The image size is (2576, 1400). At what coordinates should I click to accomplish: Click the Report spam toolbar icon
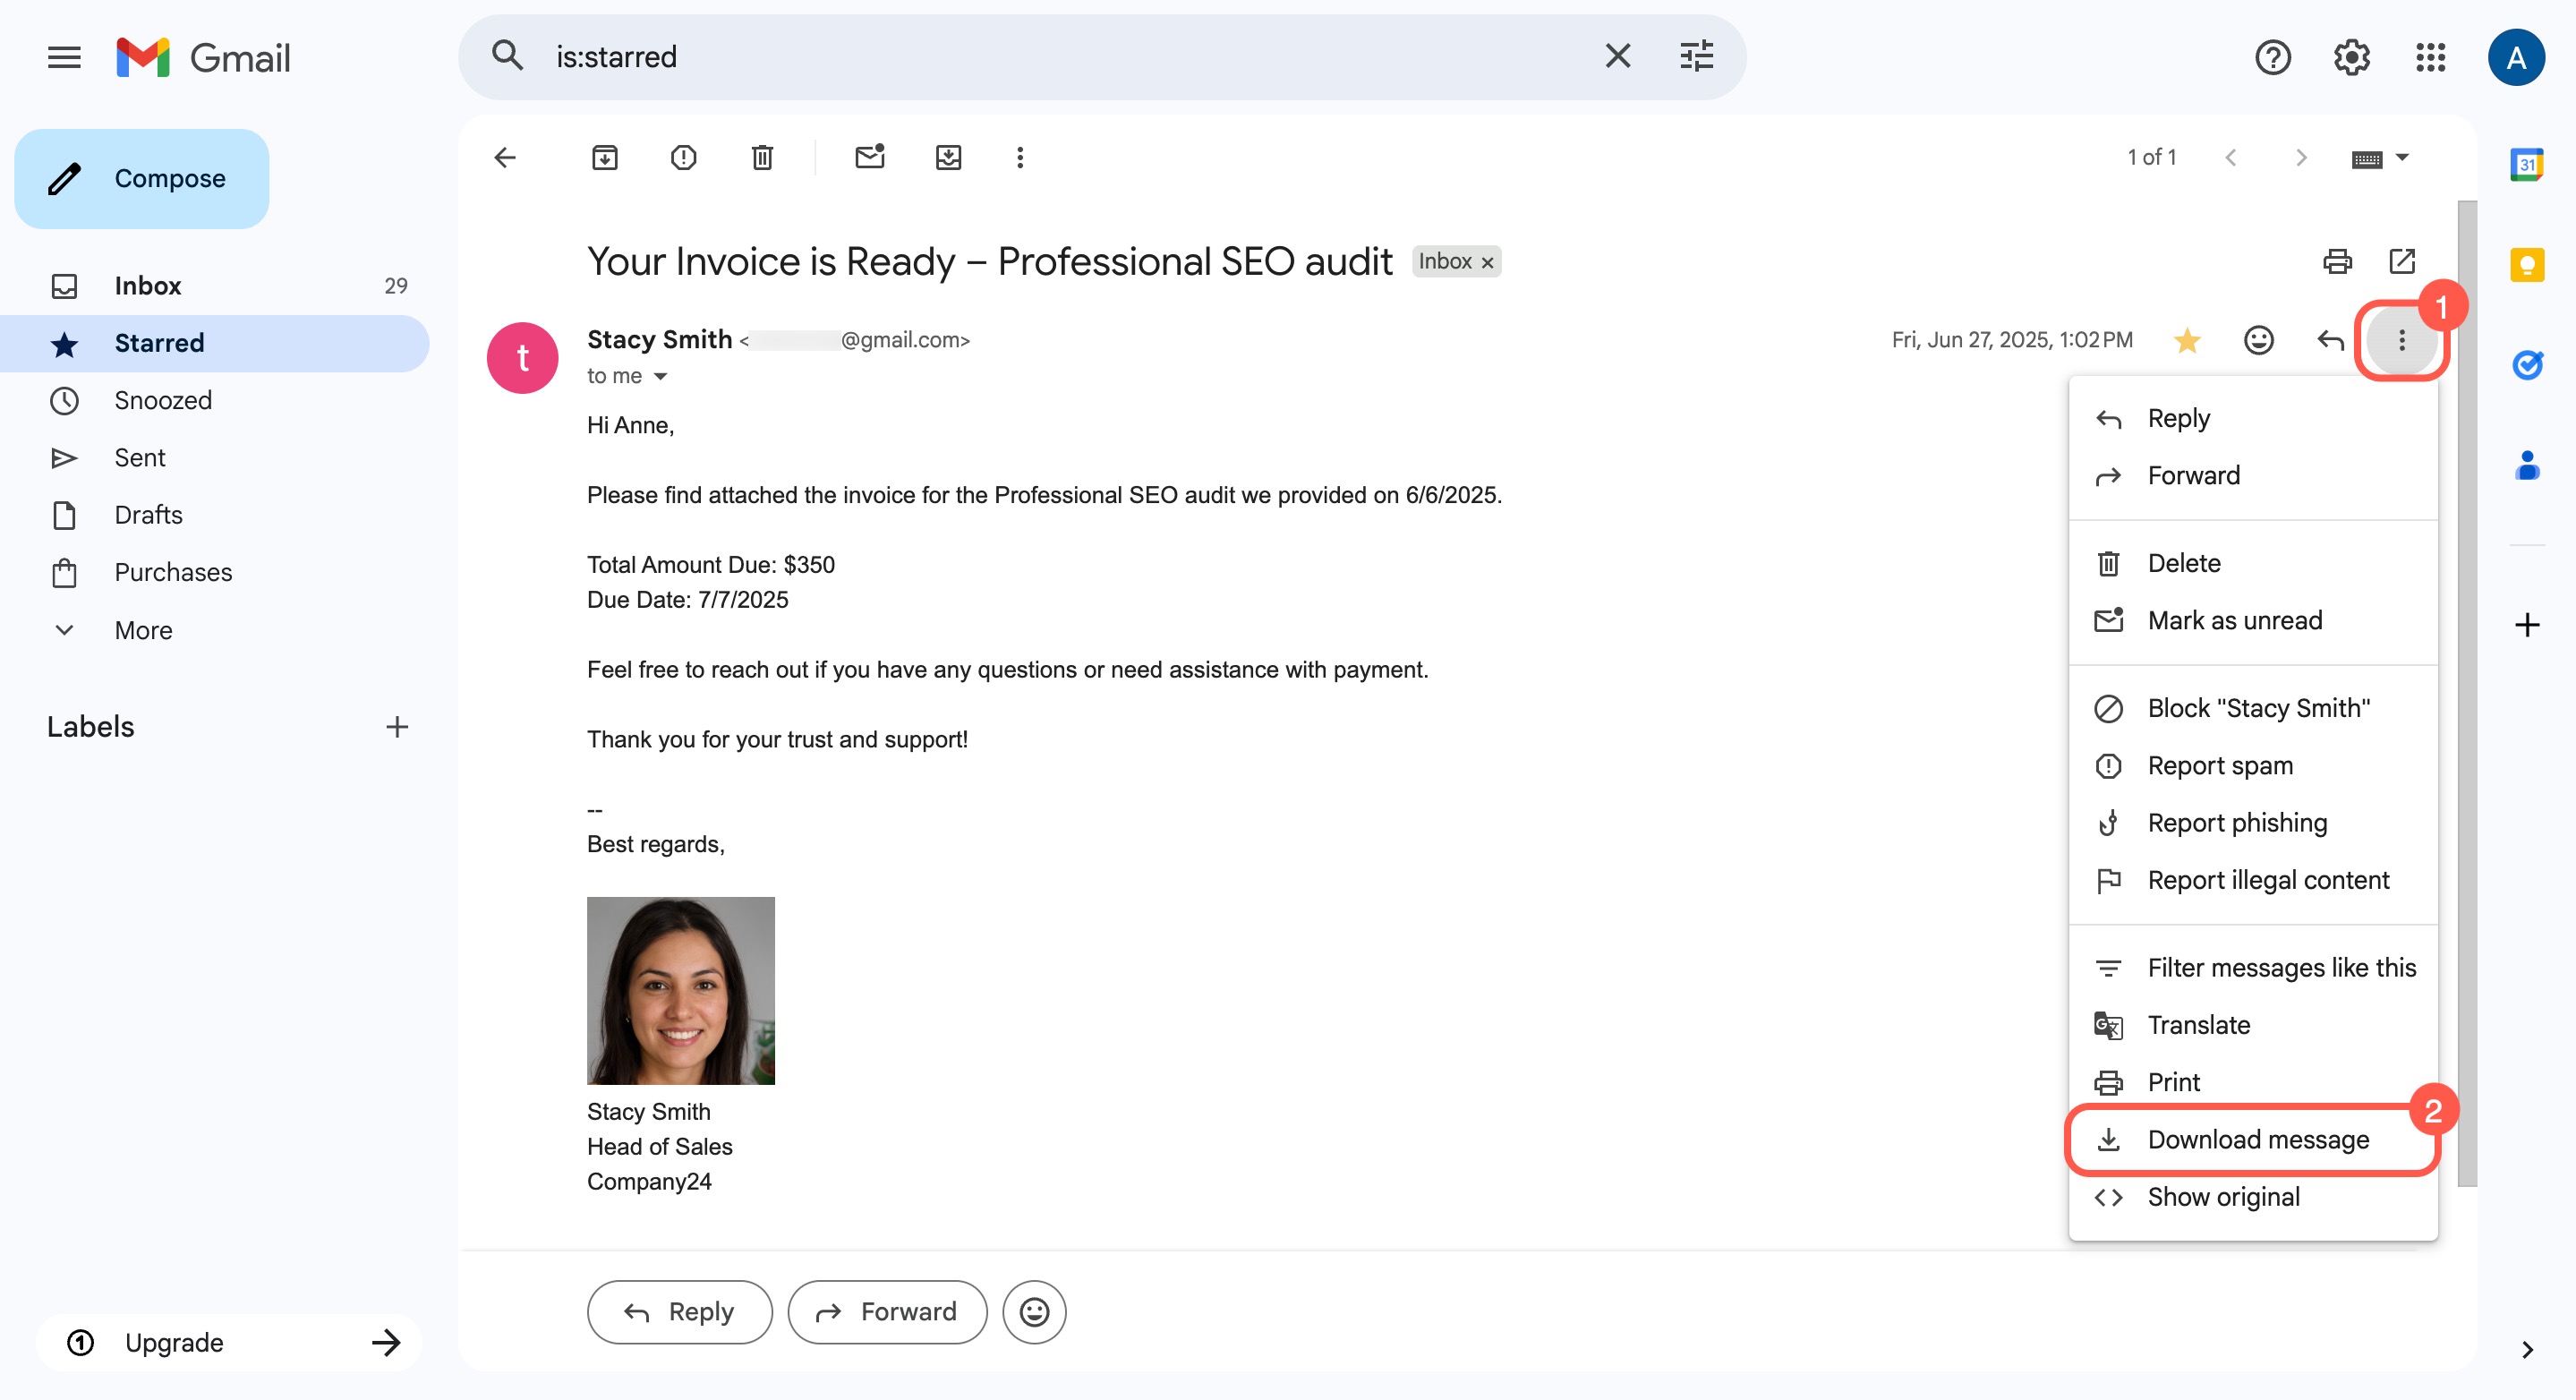[683, 157]
